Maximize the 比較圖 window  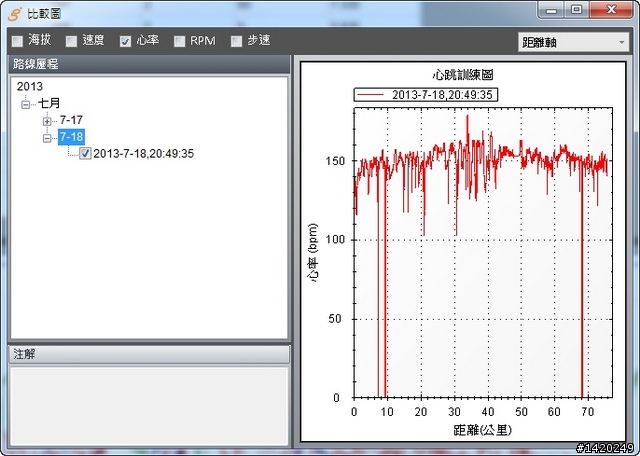[576, 10]
